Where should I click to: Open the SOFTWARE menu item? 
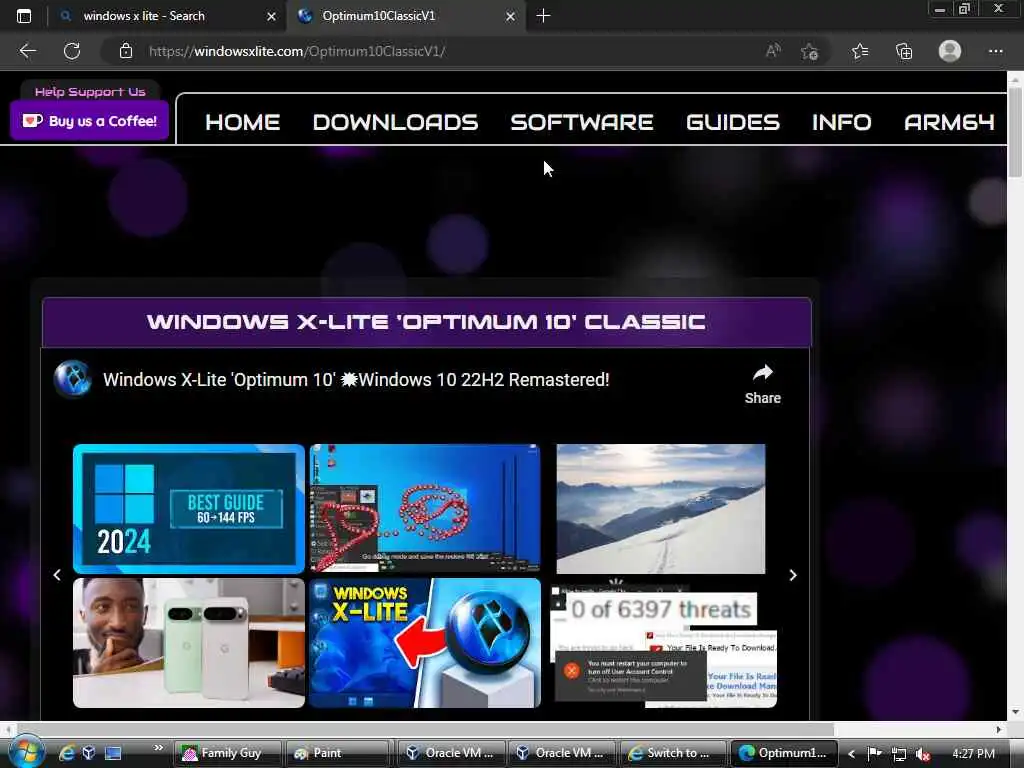(582, 122)
